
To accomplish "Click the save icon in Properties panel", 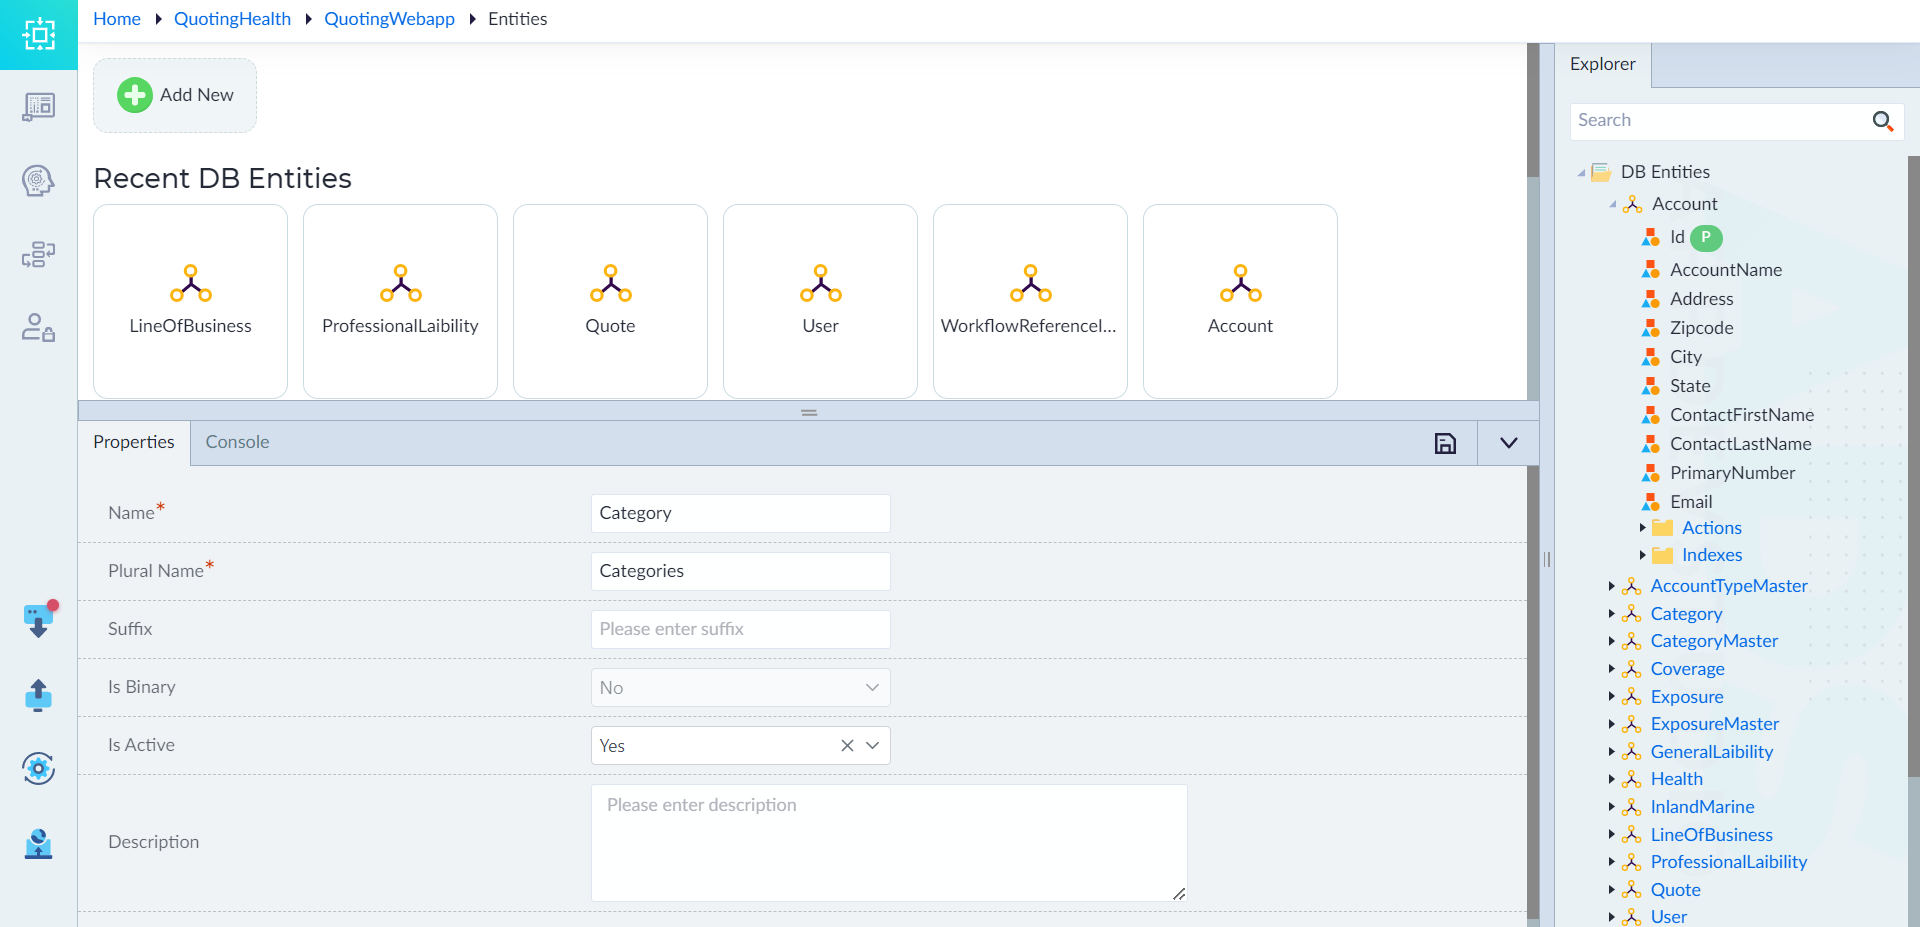I will pos(1445,443).
